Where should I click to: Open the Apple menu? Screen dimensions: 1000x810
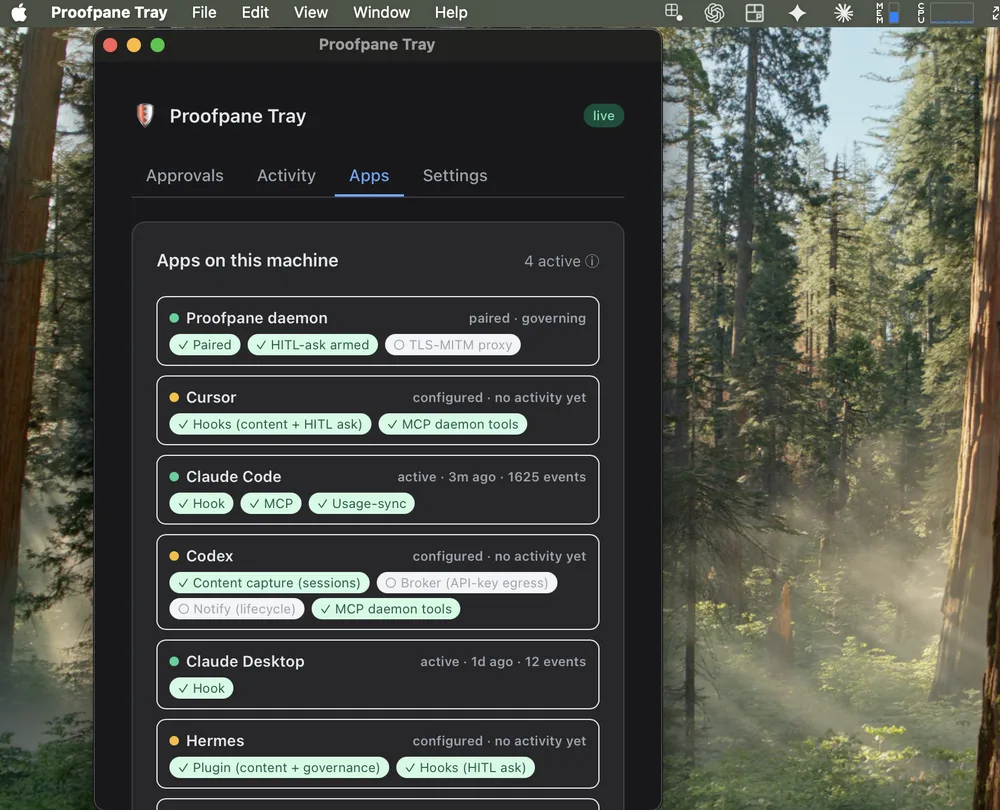[19, 12]
